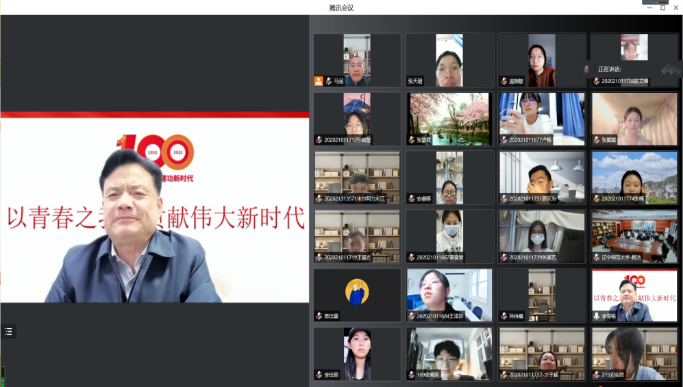Click the muted mic icon on the blue sky background tile
Viewport: 683px width, 387px height.
(597, 199)
